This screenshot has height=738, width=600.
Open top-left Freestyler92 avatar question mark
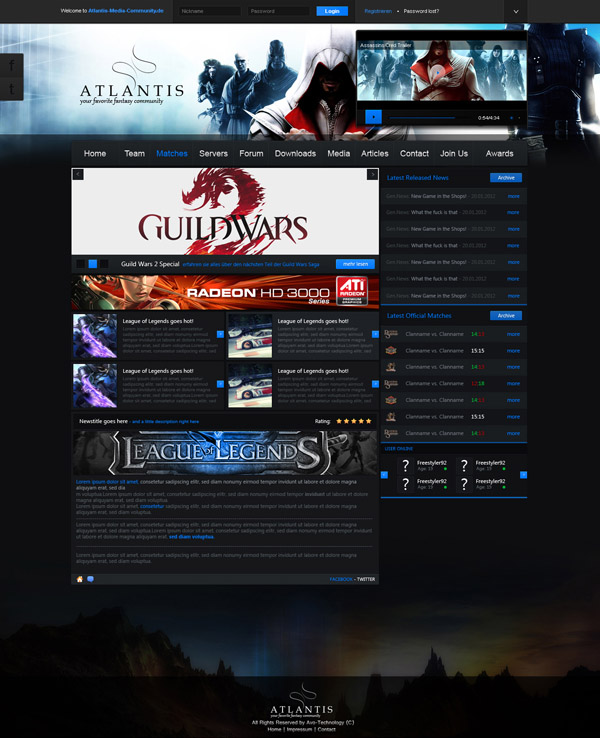click(406, 465)
